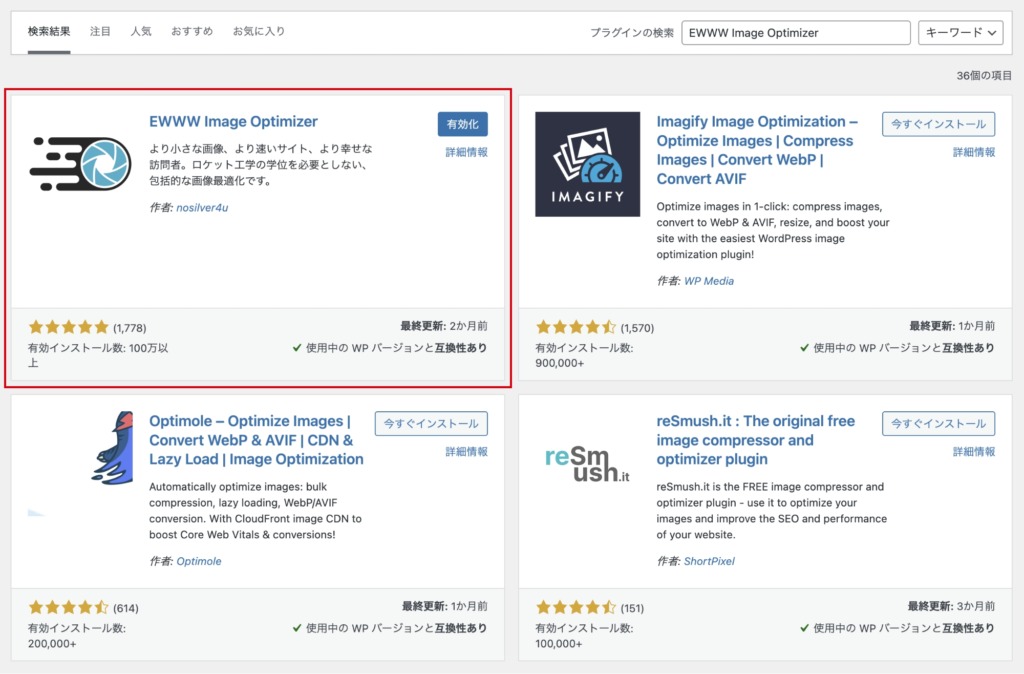Open 詳細情報 for EWWW Image Optimizer
The width and height of the screenshot is (1024, 674).
tap(466, 152)
